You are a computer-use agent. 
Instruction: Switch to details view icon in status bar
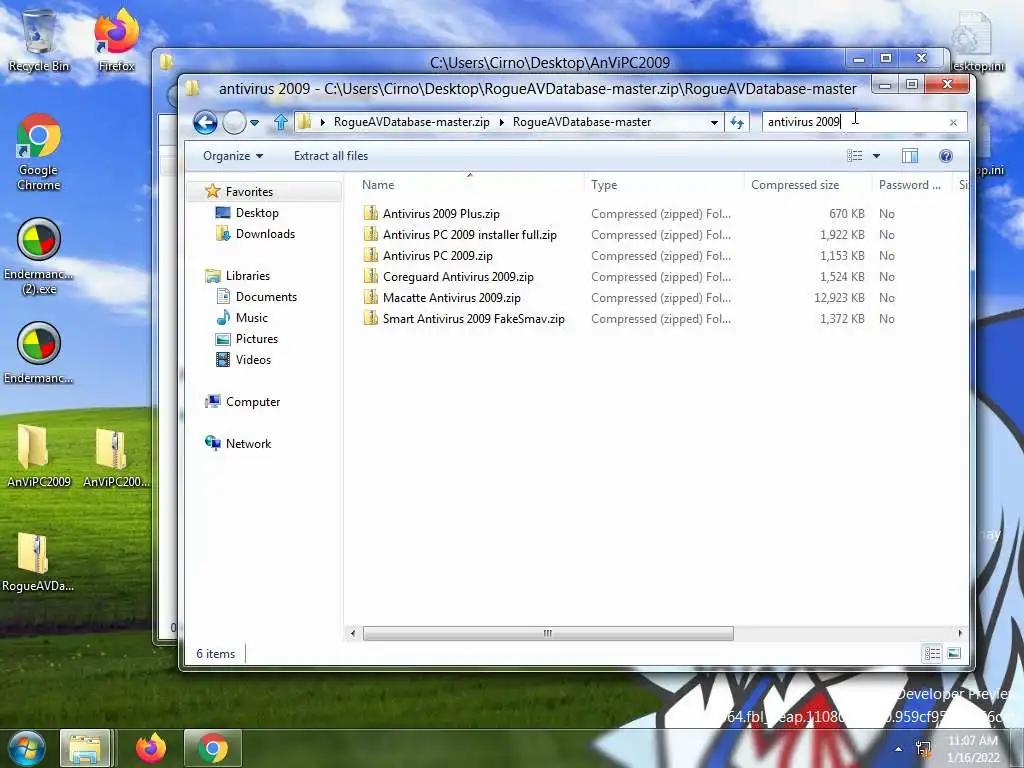point(932,653)
